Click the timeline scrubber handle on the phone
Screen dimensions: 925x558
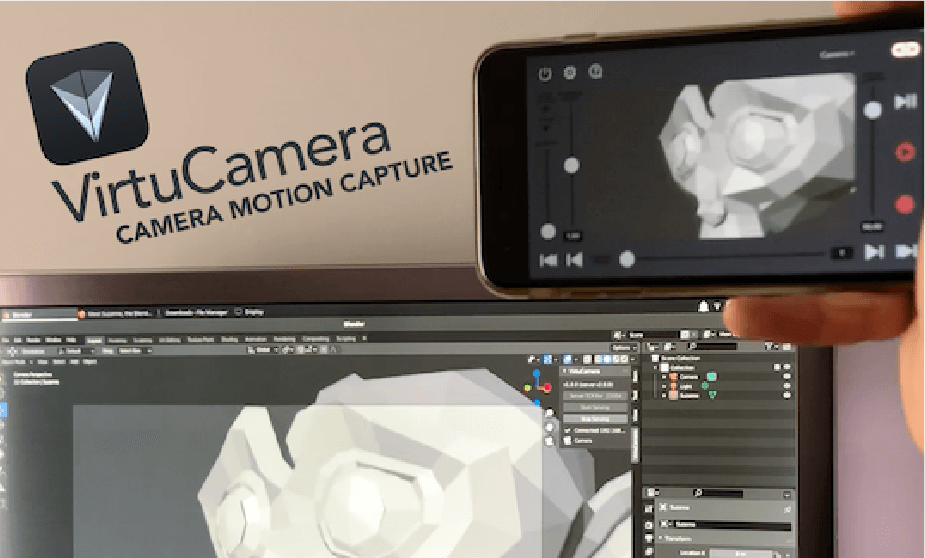627,259
